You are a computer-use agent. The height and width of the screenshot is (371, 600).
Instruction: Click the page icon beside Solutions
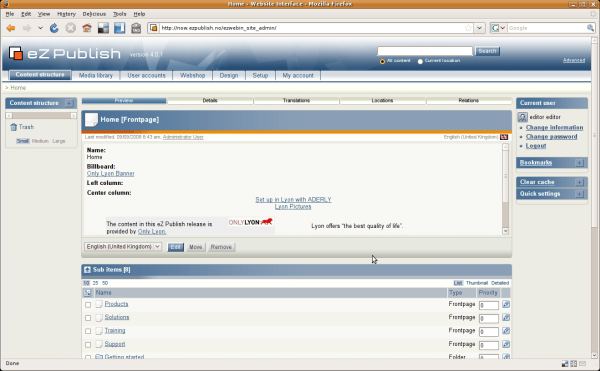coord(99,317)
